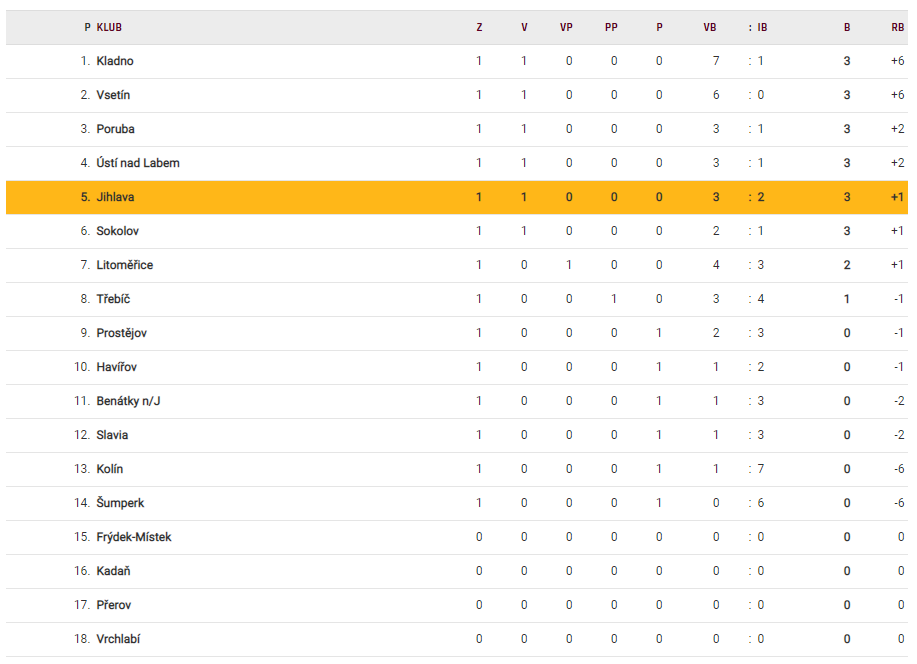Click on the Vsetín team name
This screenshot has height=664, width=917.
click(113, 95)
